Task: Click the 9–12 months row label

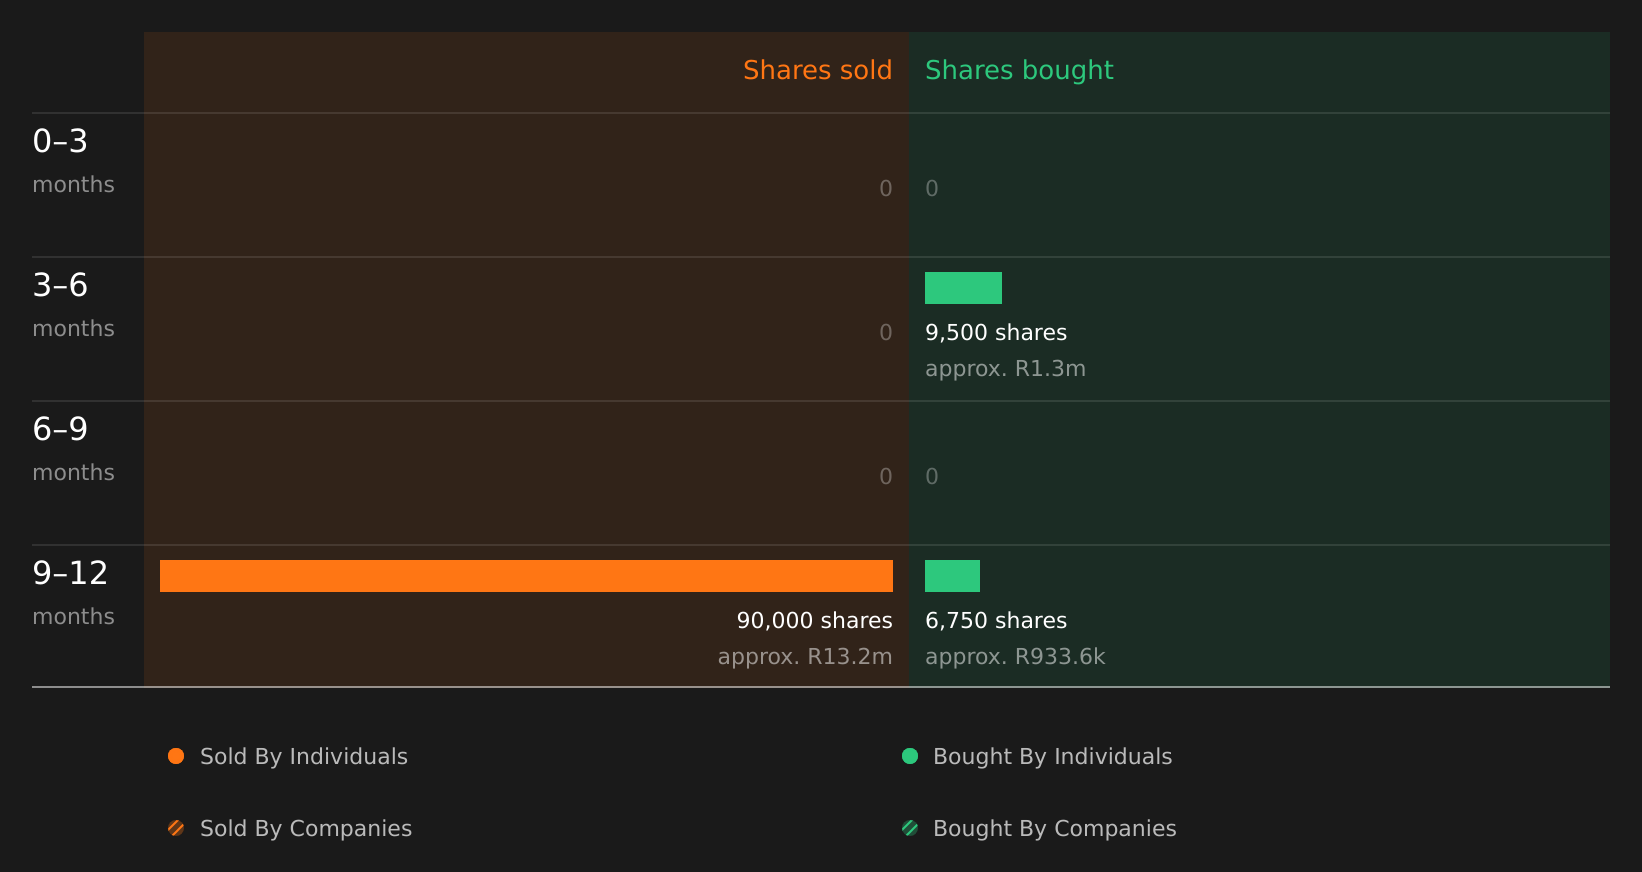Action: (x=73, y=593)
